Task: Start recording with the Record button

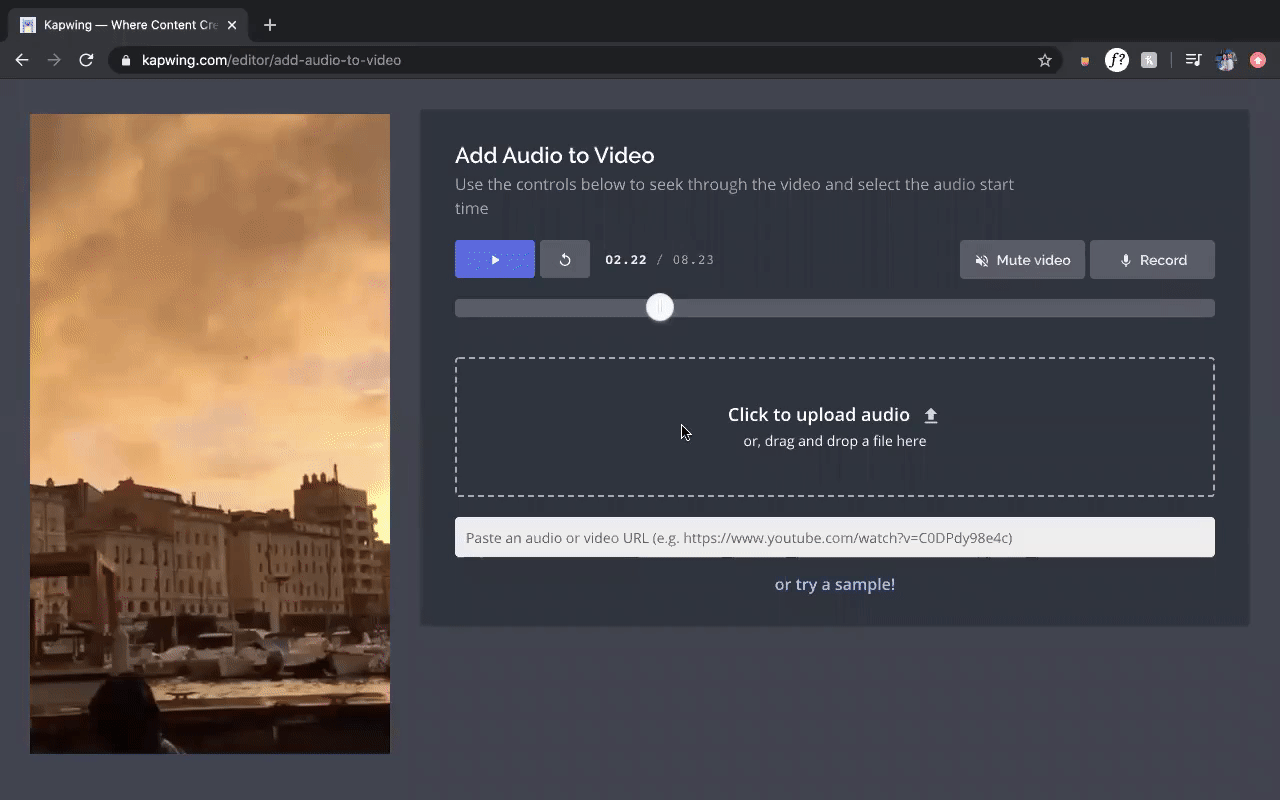Action: coord(1152,260)
